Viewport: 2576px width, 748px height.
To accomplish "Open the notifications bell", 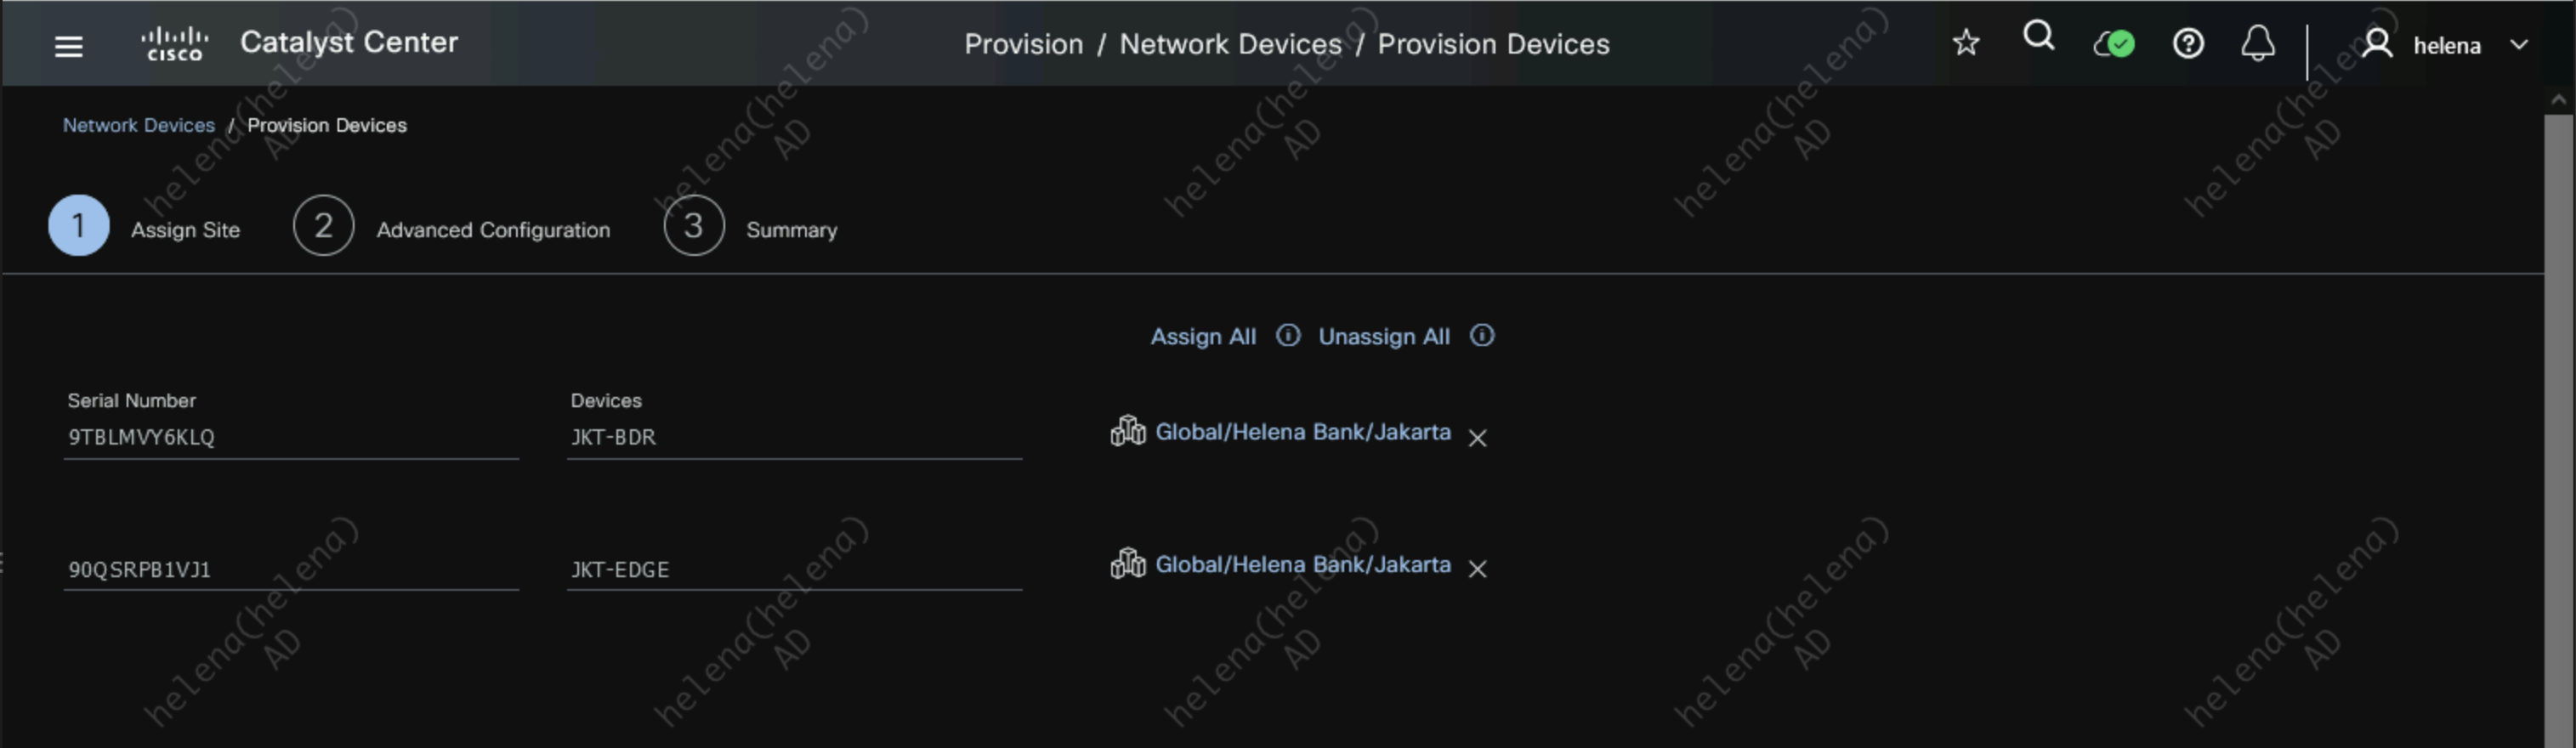I will pyautogui.click(x=2257, y=44).
